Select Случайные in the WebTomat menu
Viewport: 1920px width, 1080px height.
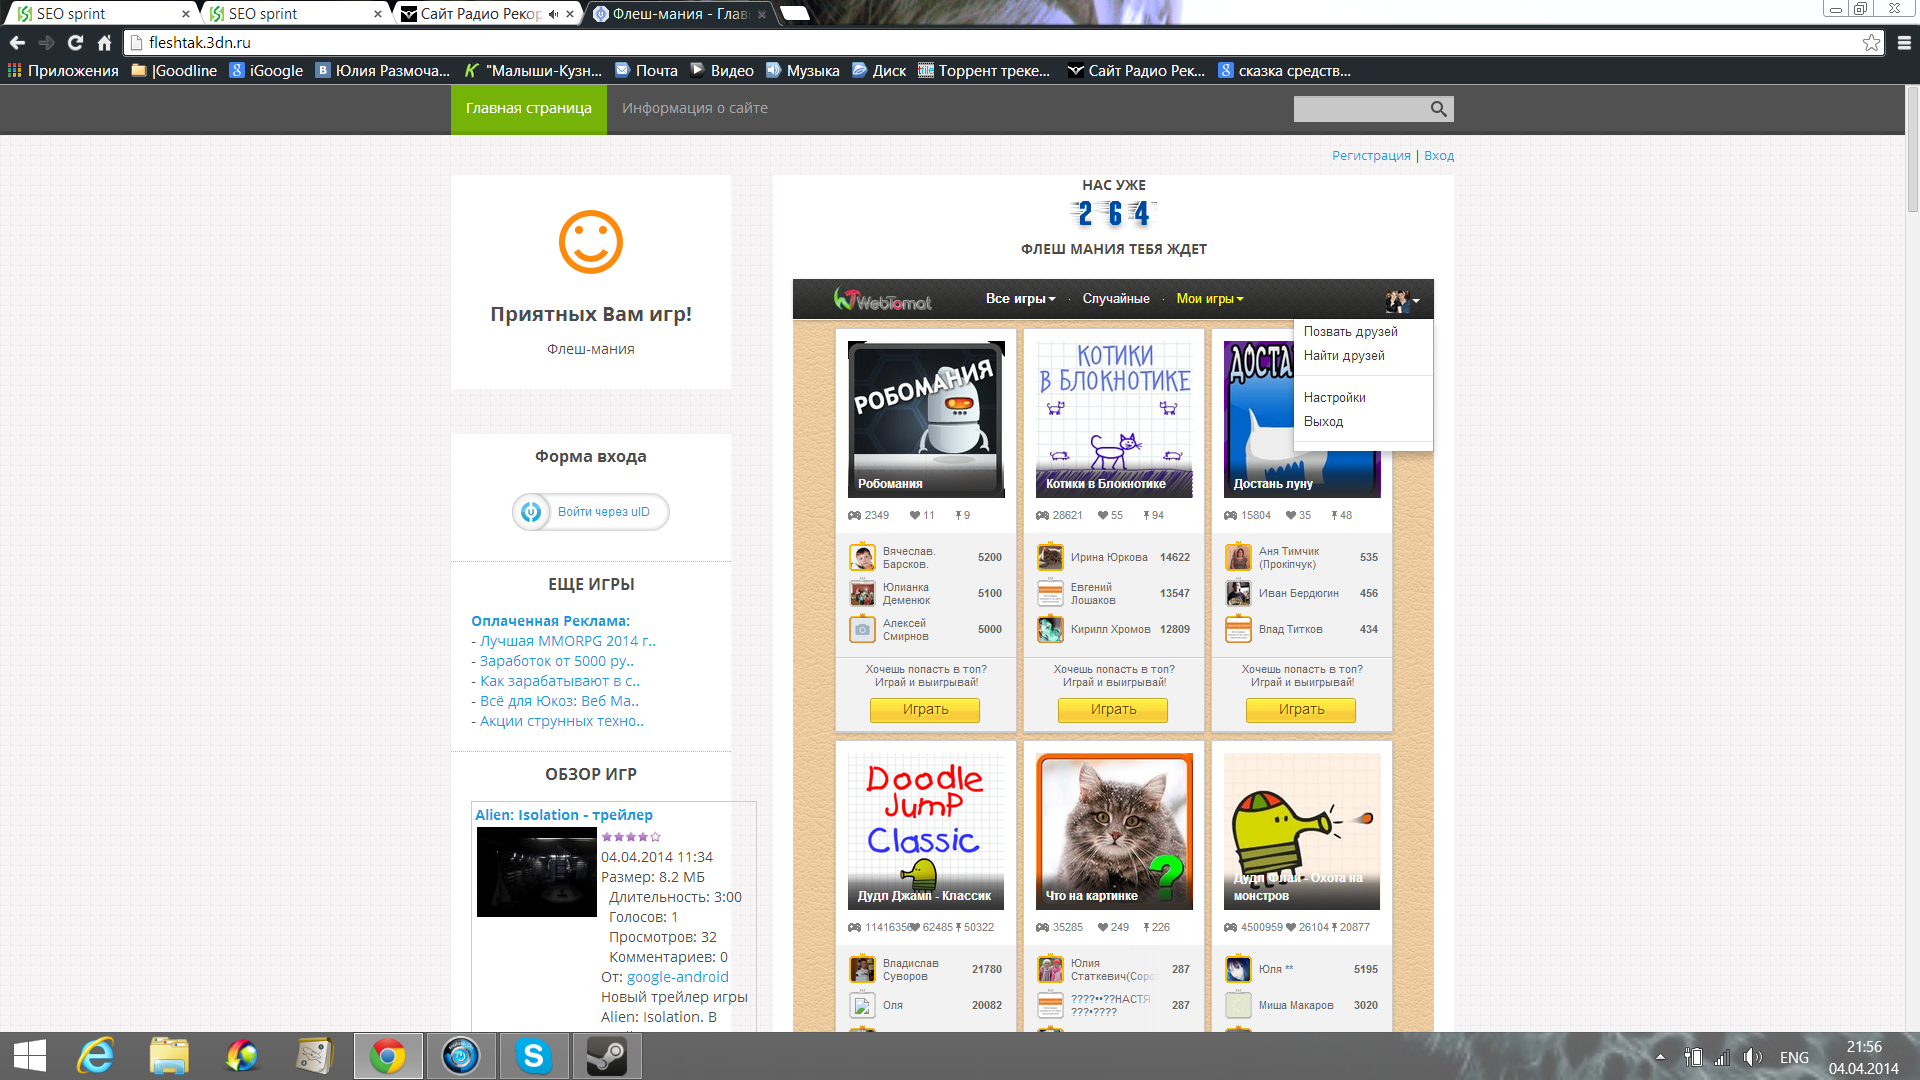tap(1116, 299)
